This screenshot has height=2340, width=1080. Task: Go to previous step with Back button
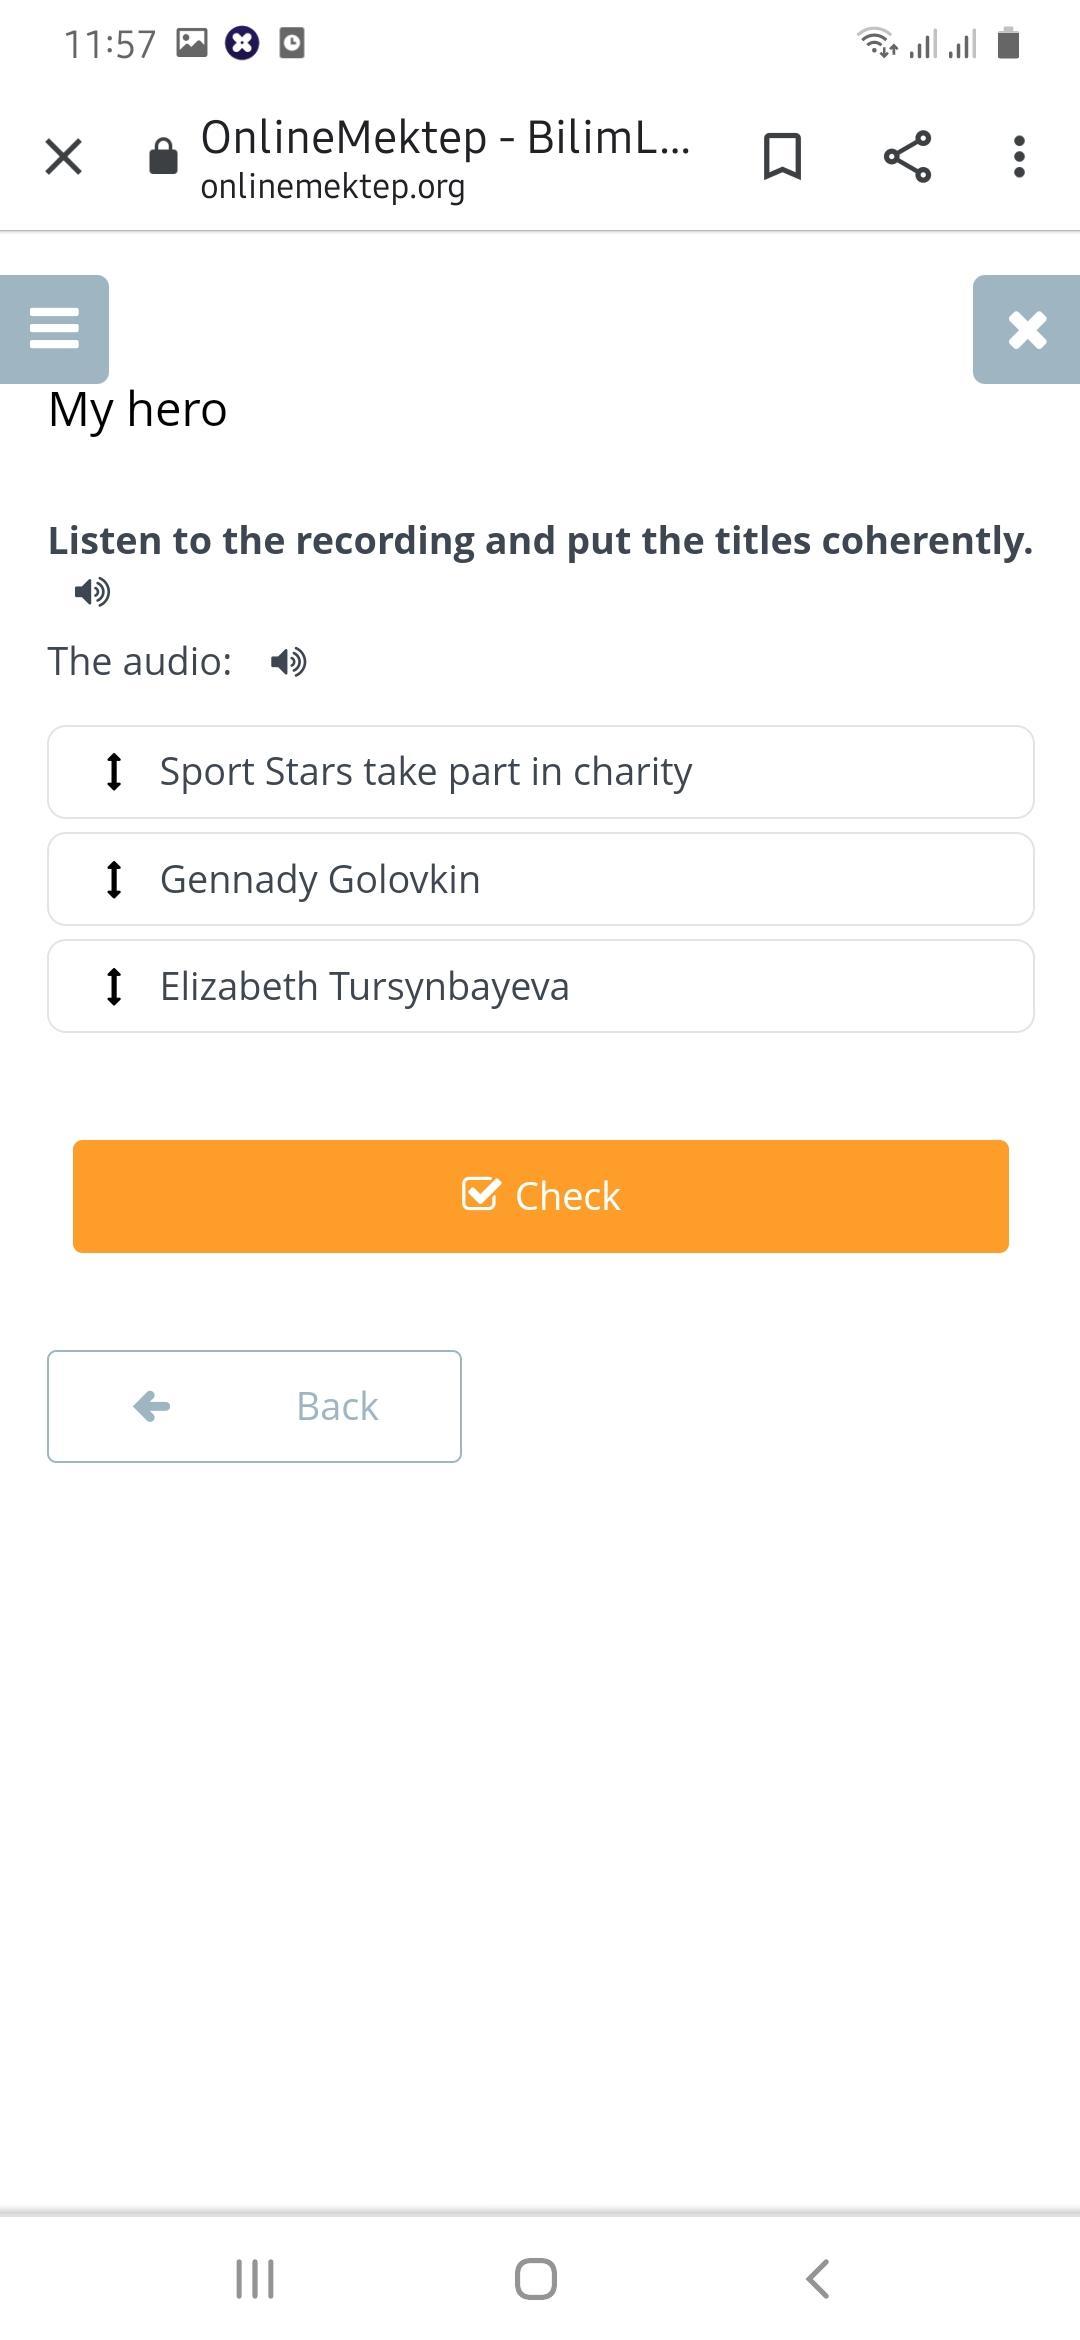coord(254,1406)
